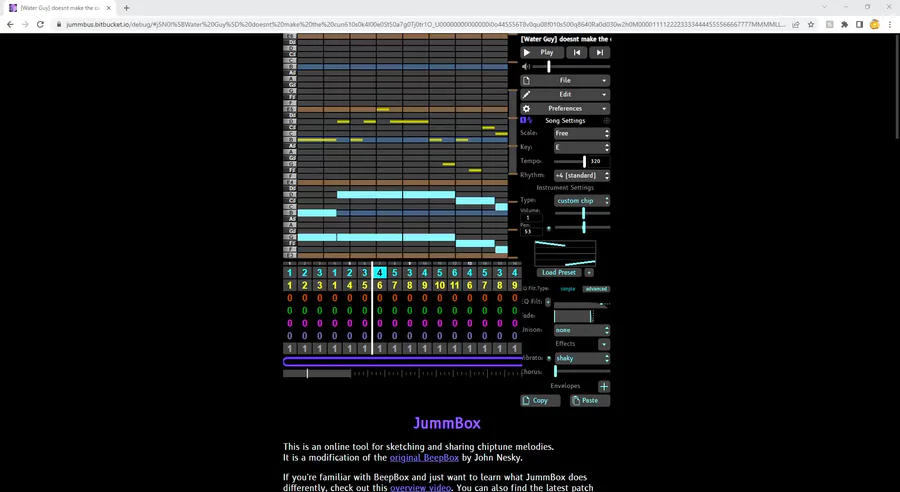Select highlighted cyan pattern 4 in bar 7
Image resolution: width=900 pixels, height=492 pixels.
click(x=379, y=273)
